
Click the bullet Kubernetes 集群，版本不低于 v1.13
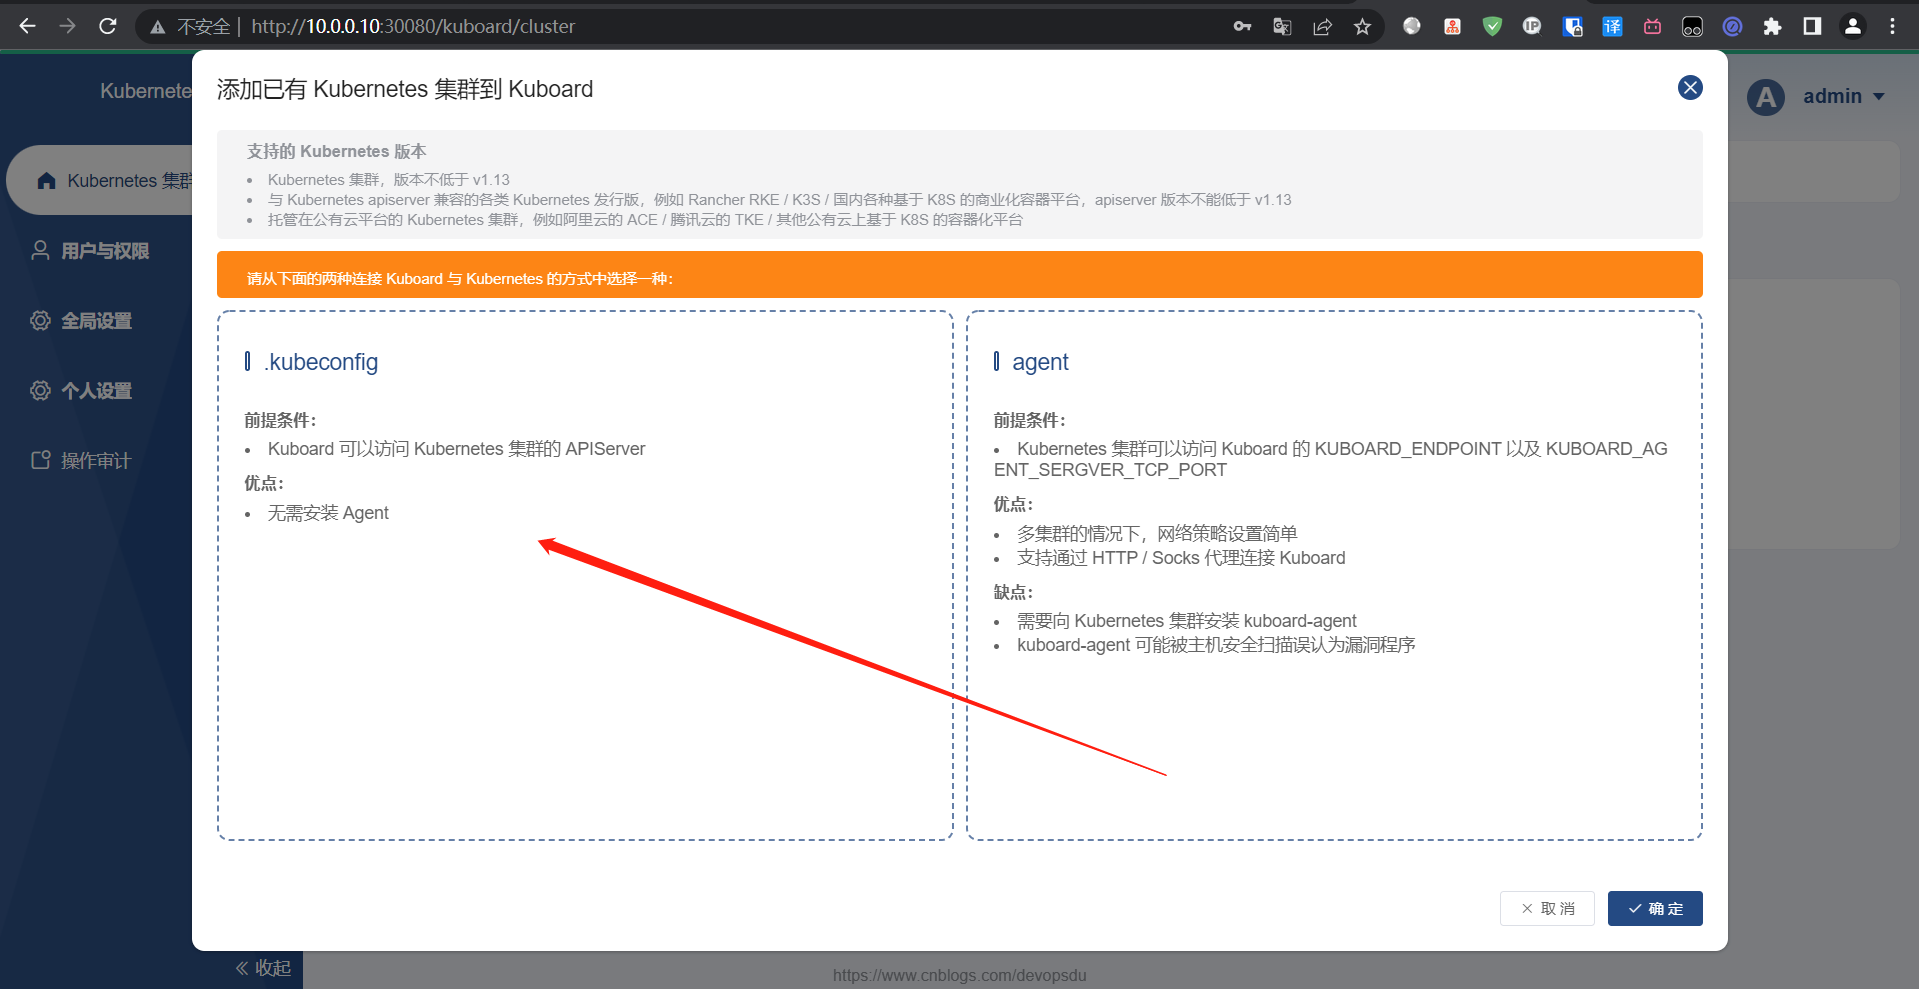389,180
